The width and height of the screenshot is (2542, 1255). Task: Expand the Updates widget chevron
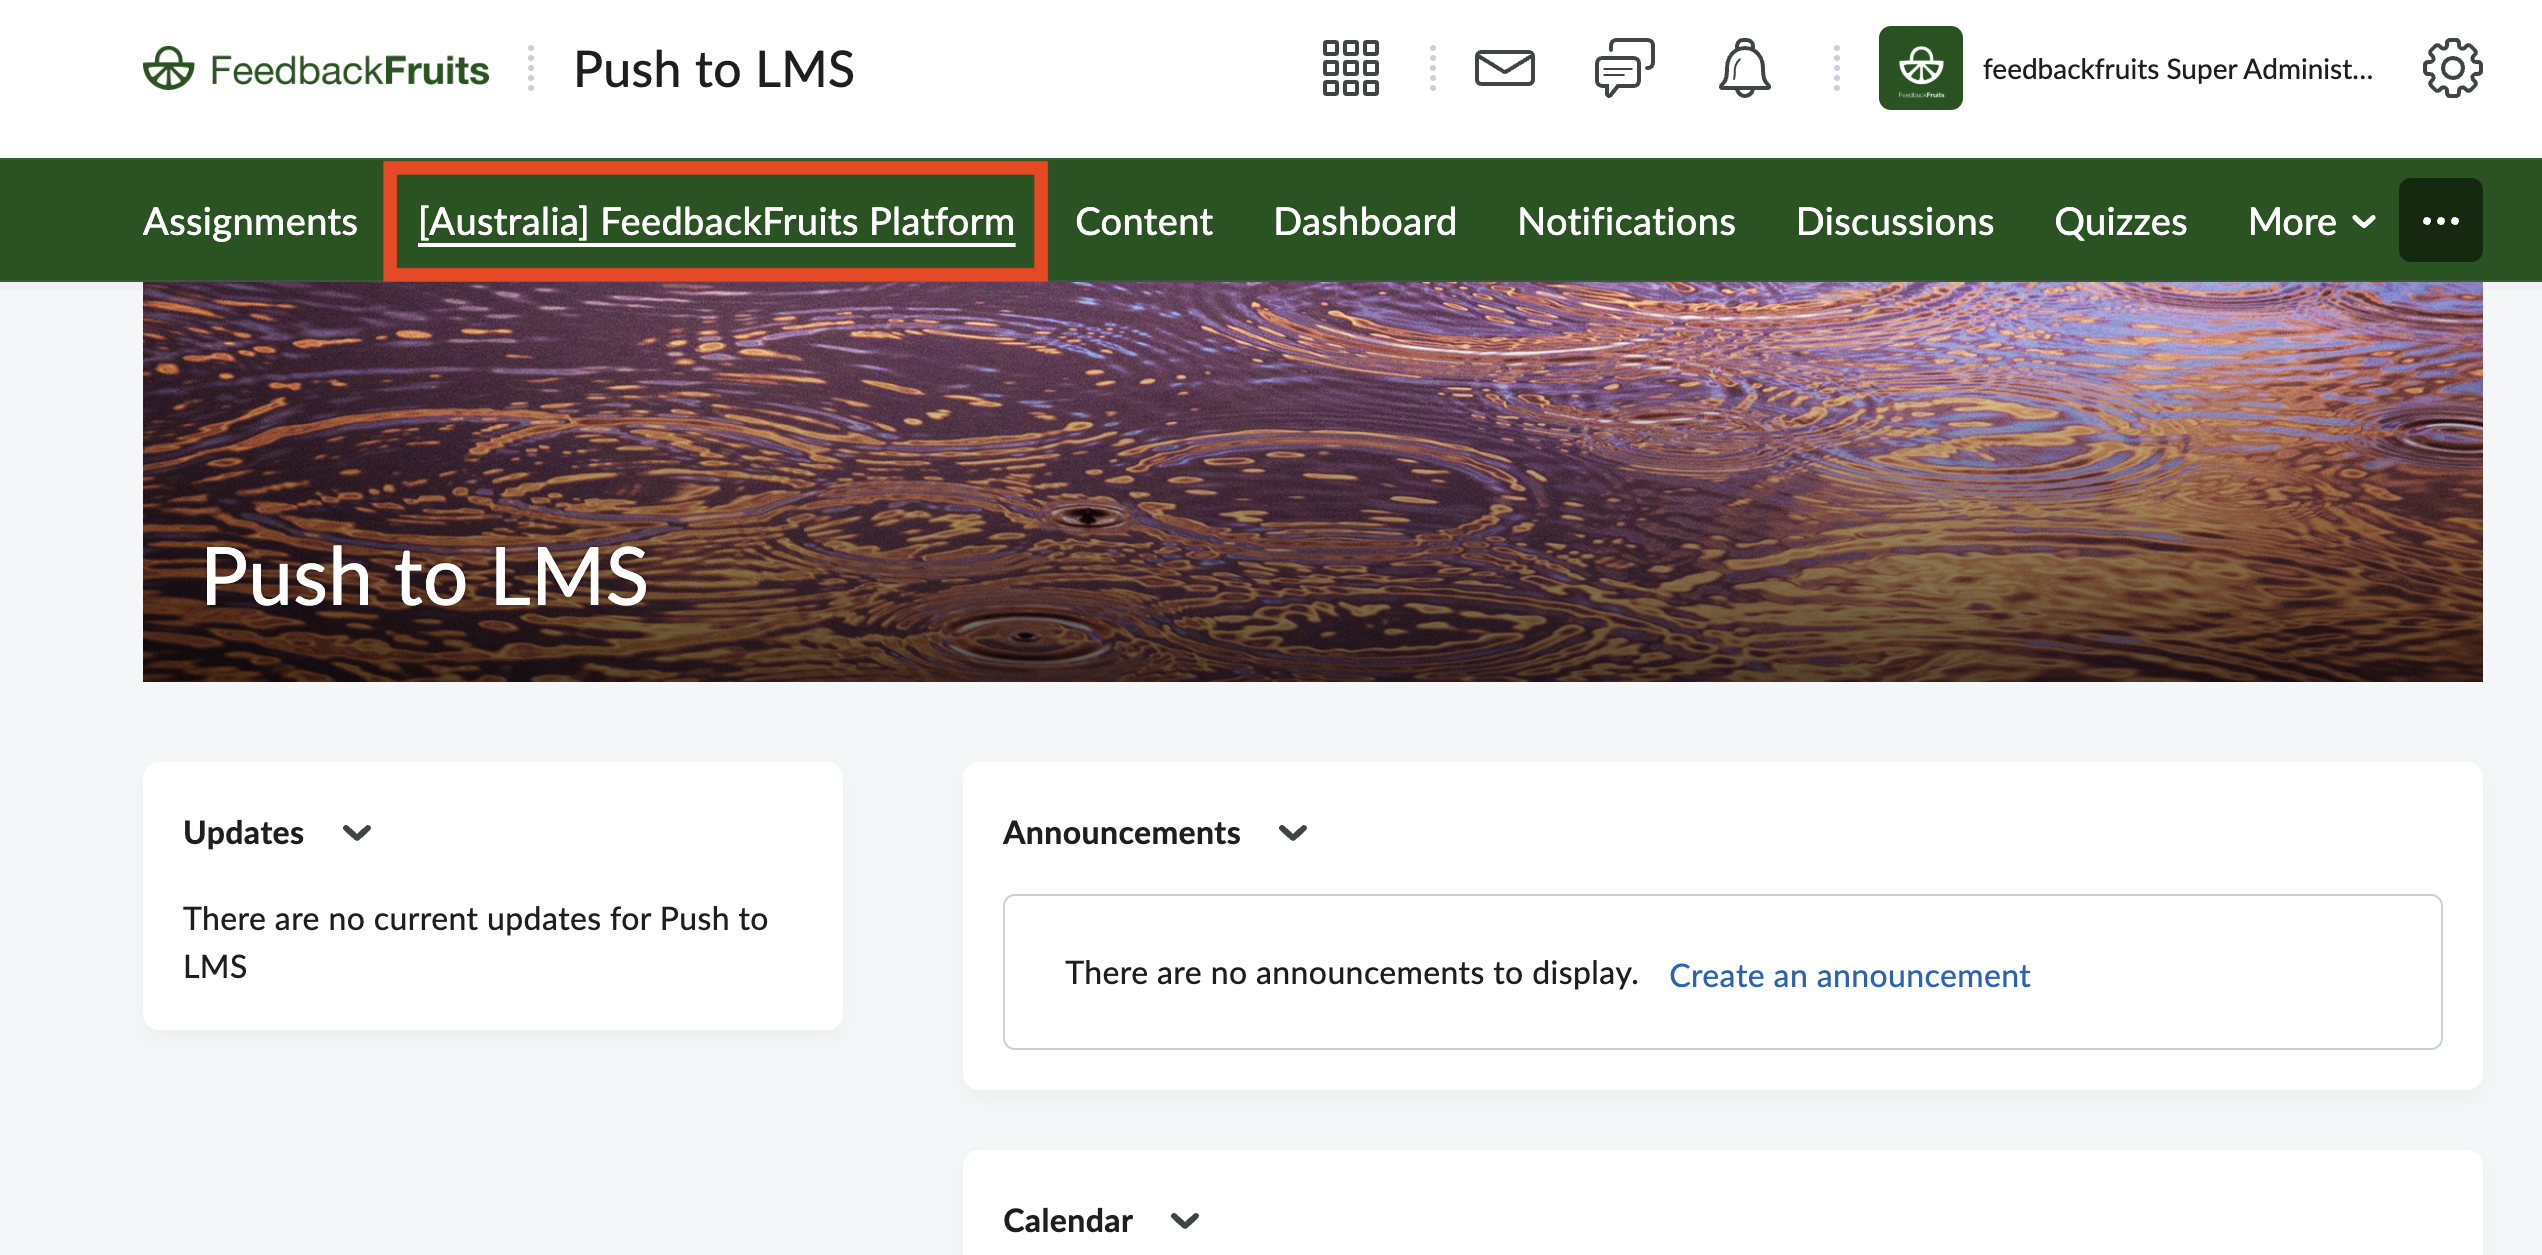pyautogui.click(x=357, y=833)
